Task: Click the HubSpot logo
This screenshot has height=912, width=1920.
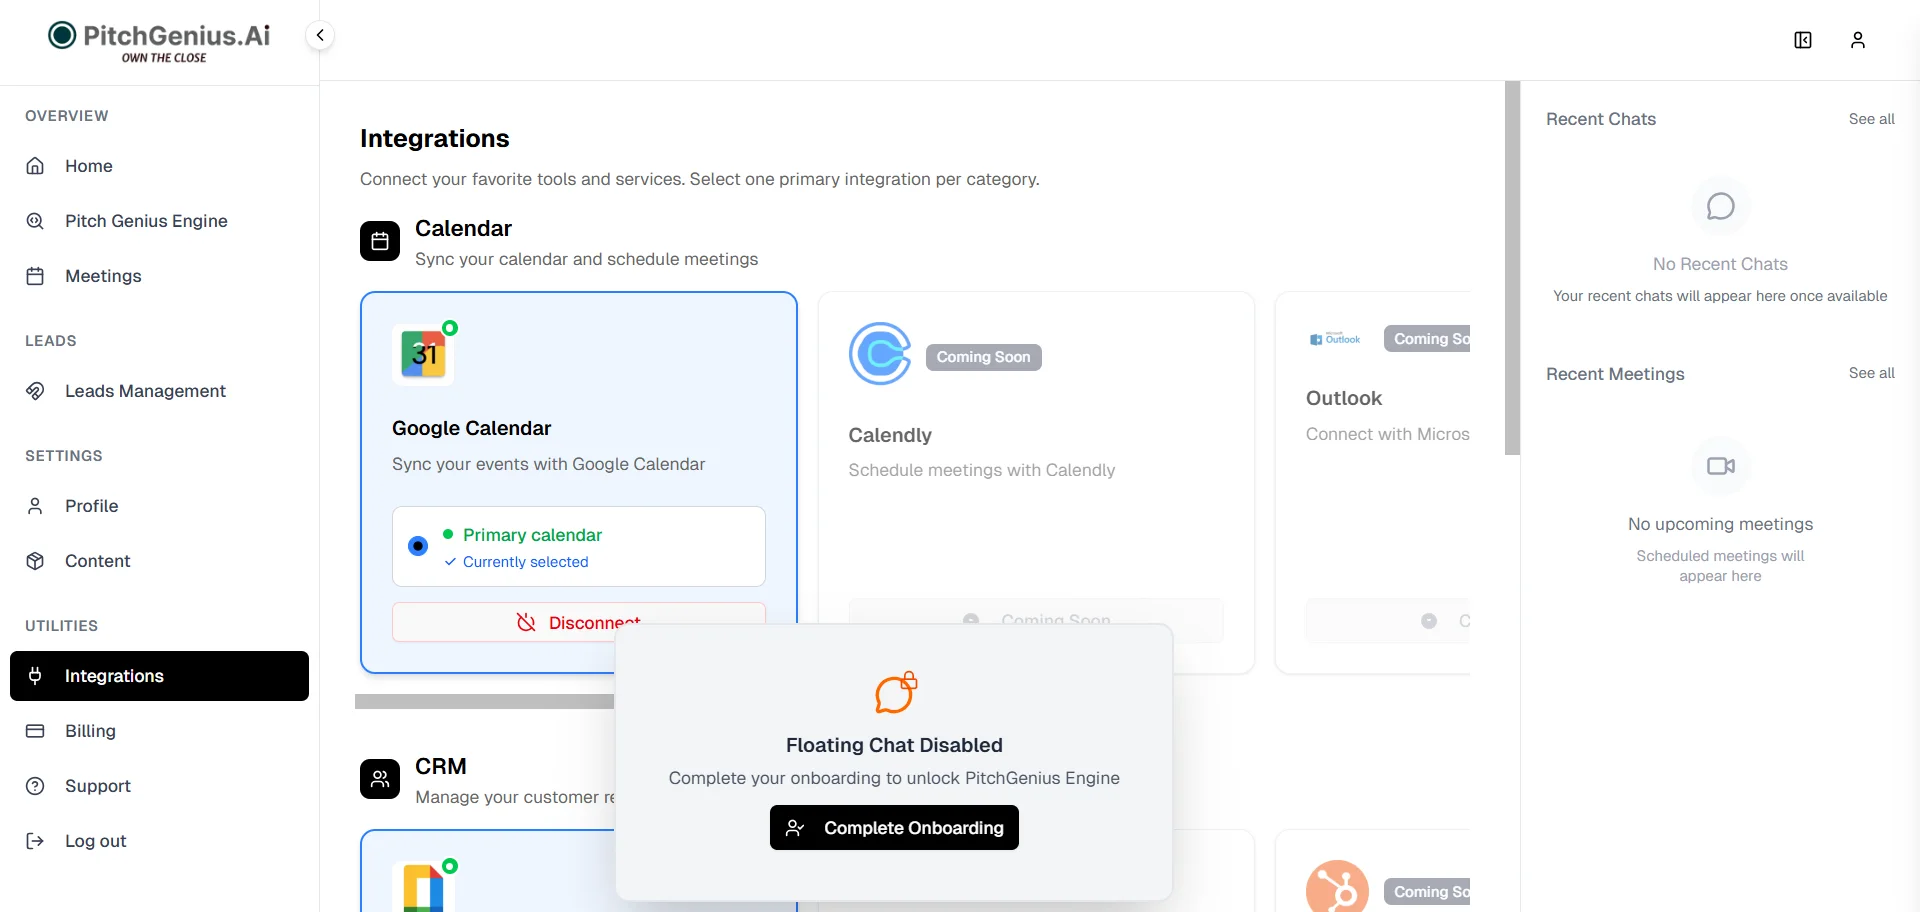Action: [1337, 887]
